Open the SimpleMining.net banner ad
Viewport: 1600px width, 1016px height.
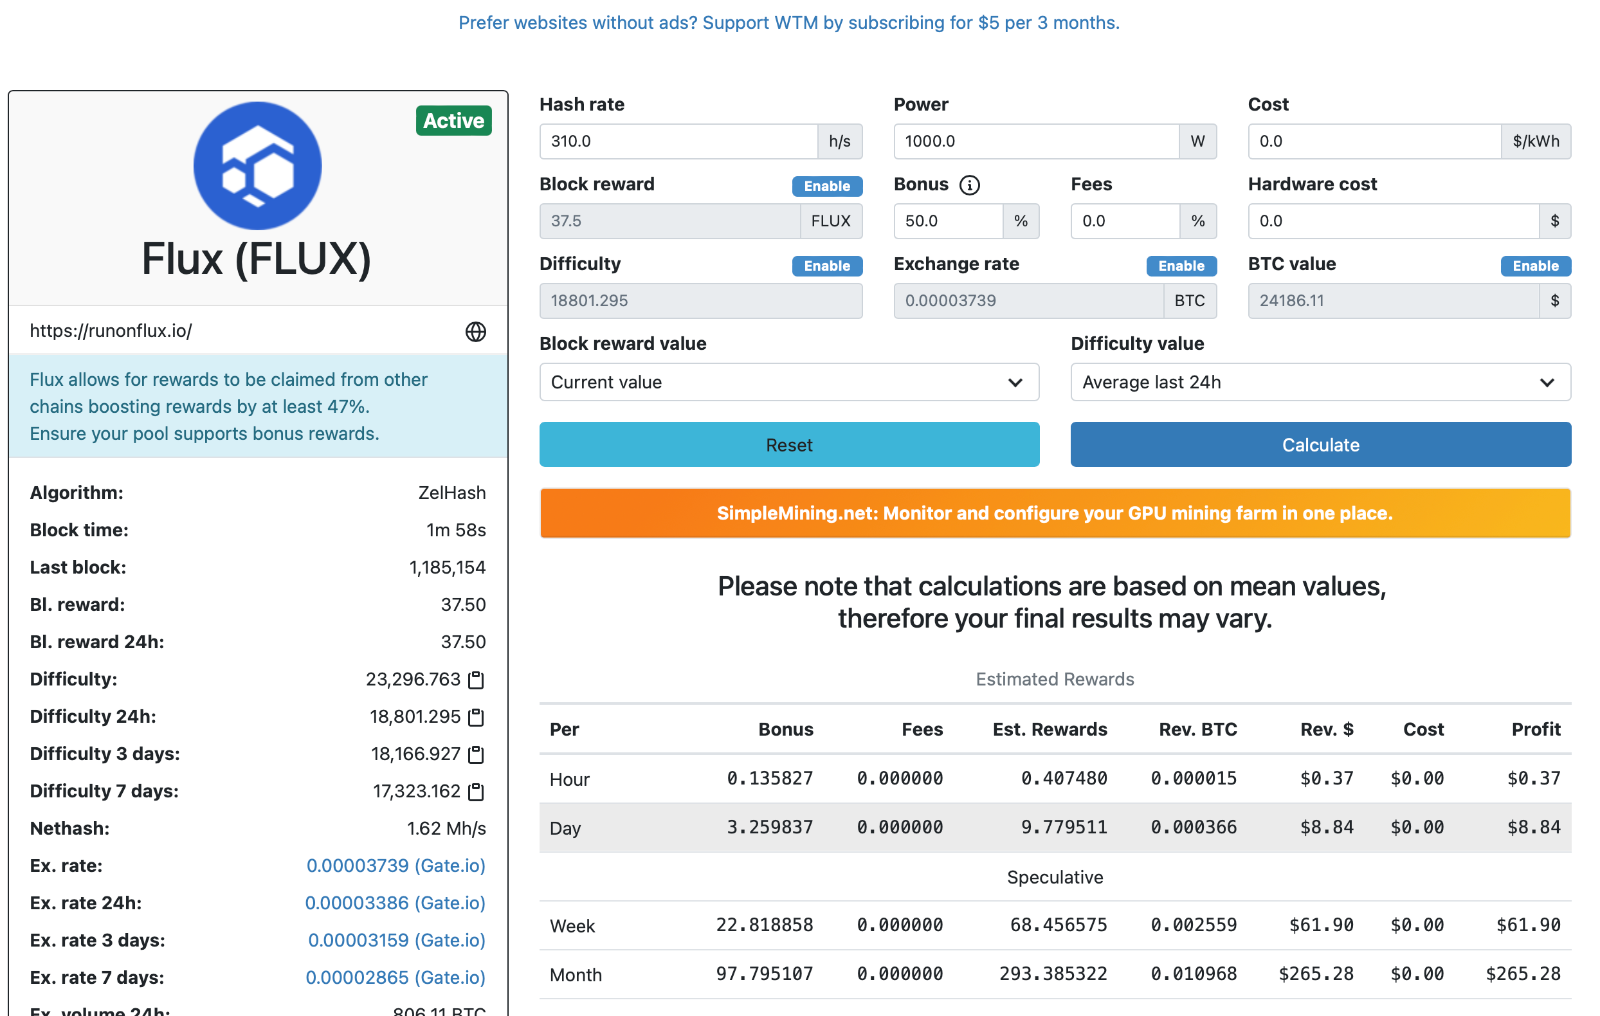click(1055, 513)
